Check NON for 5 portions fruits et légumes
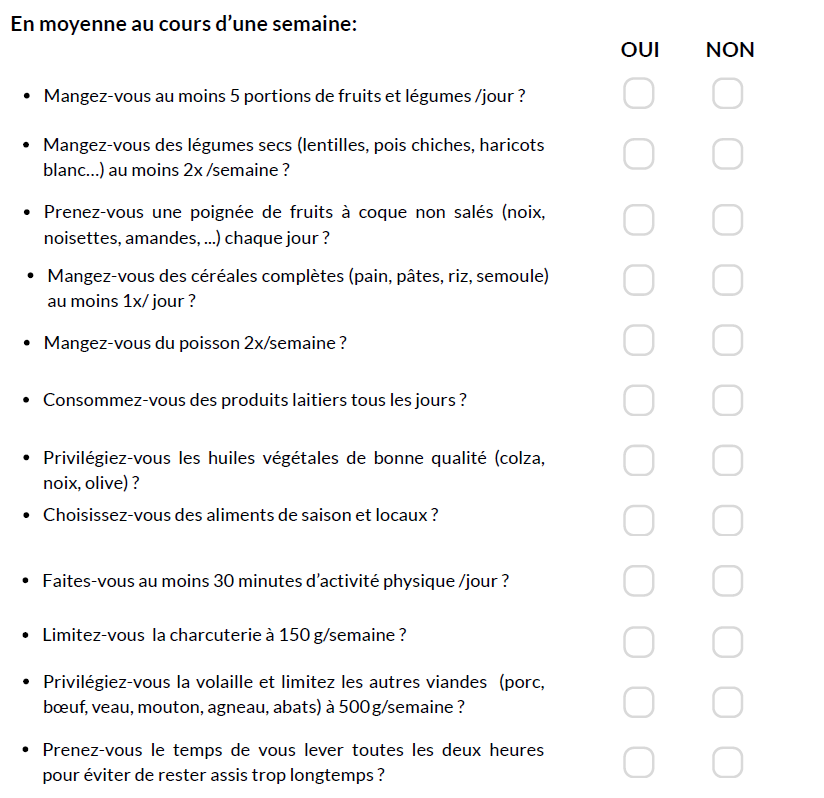This screenshot has height=798, width=824. (x=727, y=94)
